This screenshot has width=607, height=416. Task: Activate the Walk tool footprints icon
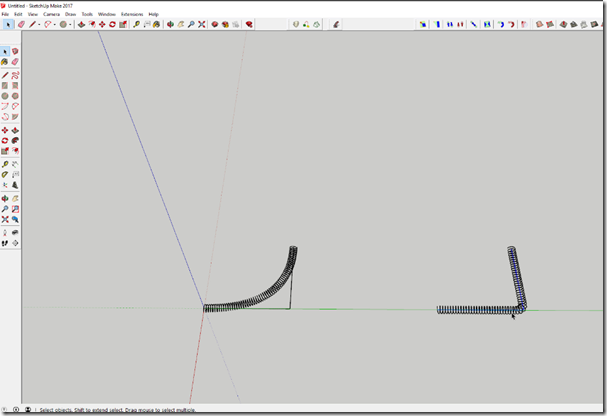tap(5, 243)
